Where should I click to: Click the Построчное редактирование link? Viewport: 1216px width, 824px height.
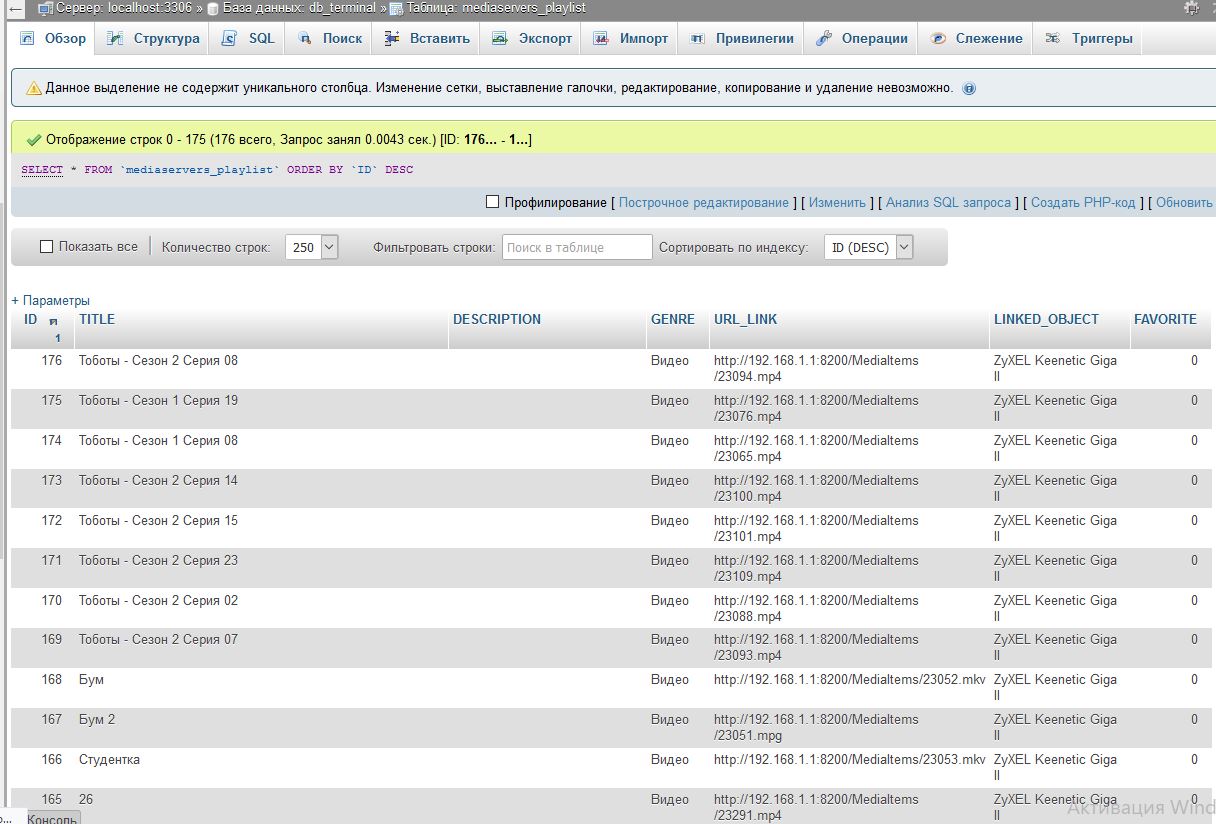(703, 202)
